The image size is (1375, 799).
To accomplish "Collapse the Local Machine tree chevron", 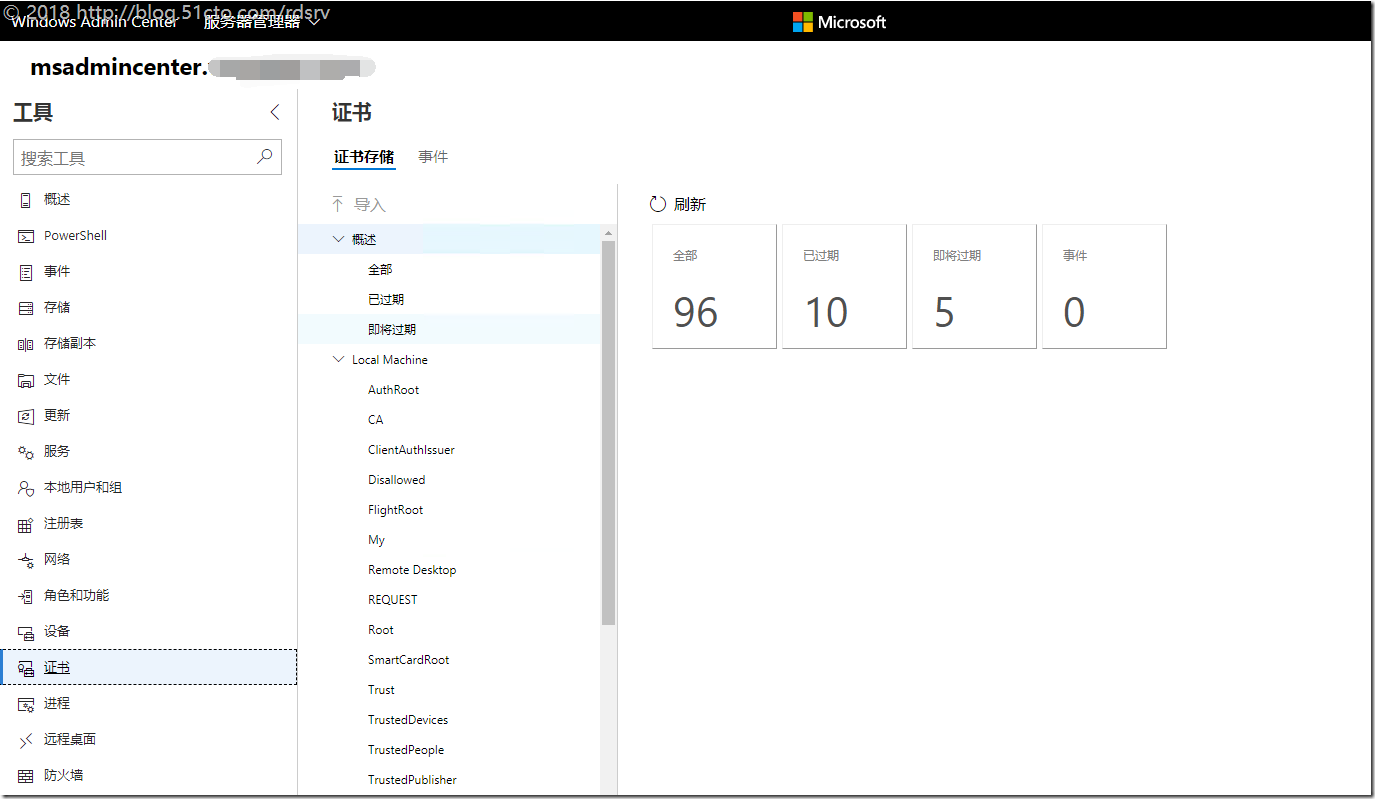I will point(338,359).
